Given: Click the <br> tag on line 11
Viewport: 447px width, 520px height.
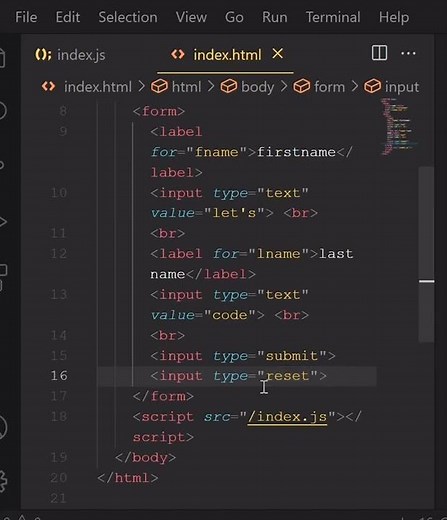Looking at the screenshot, I should (x=167, y=233).
